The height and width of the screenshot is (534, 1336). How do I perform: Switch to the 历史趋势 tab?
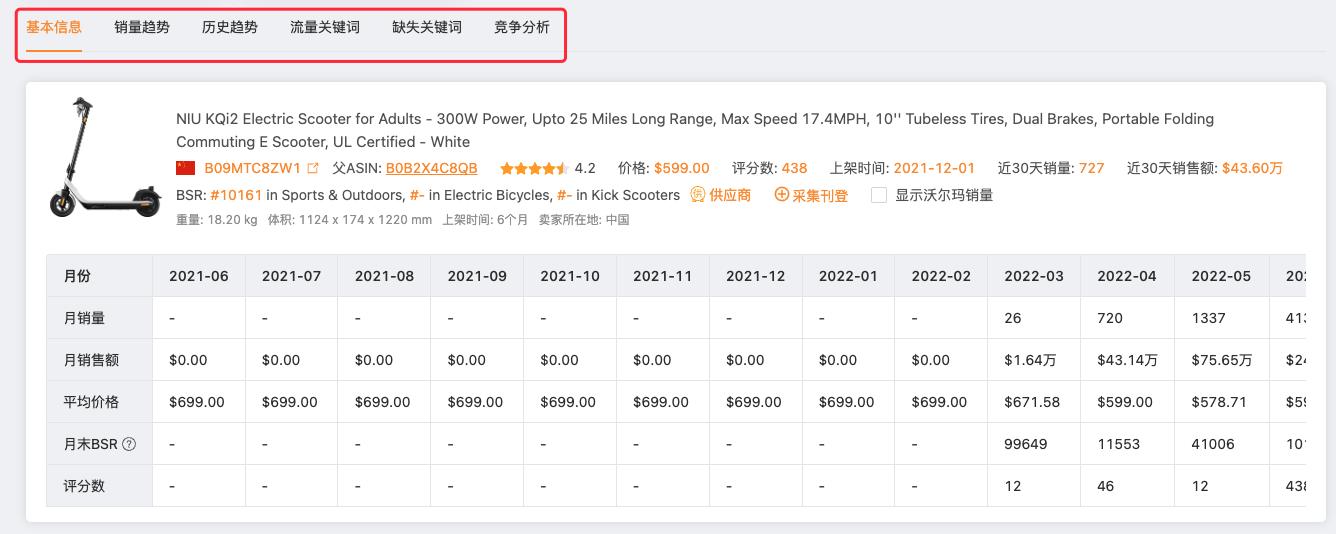tap(230, 27)
